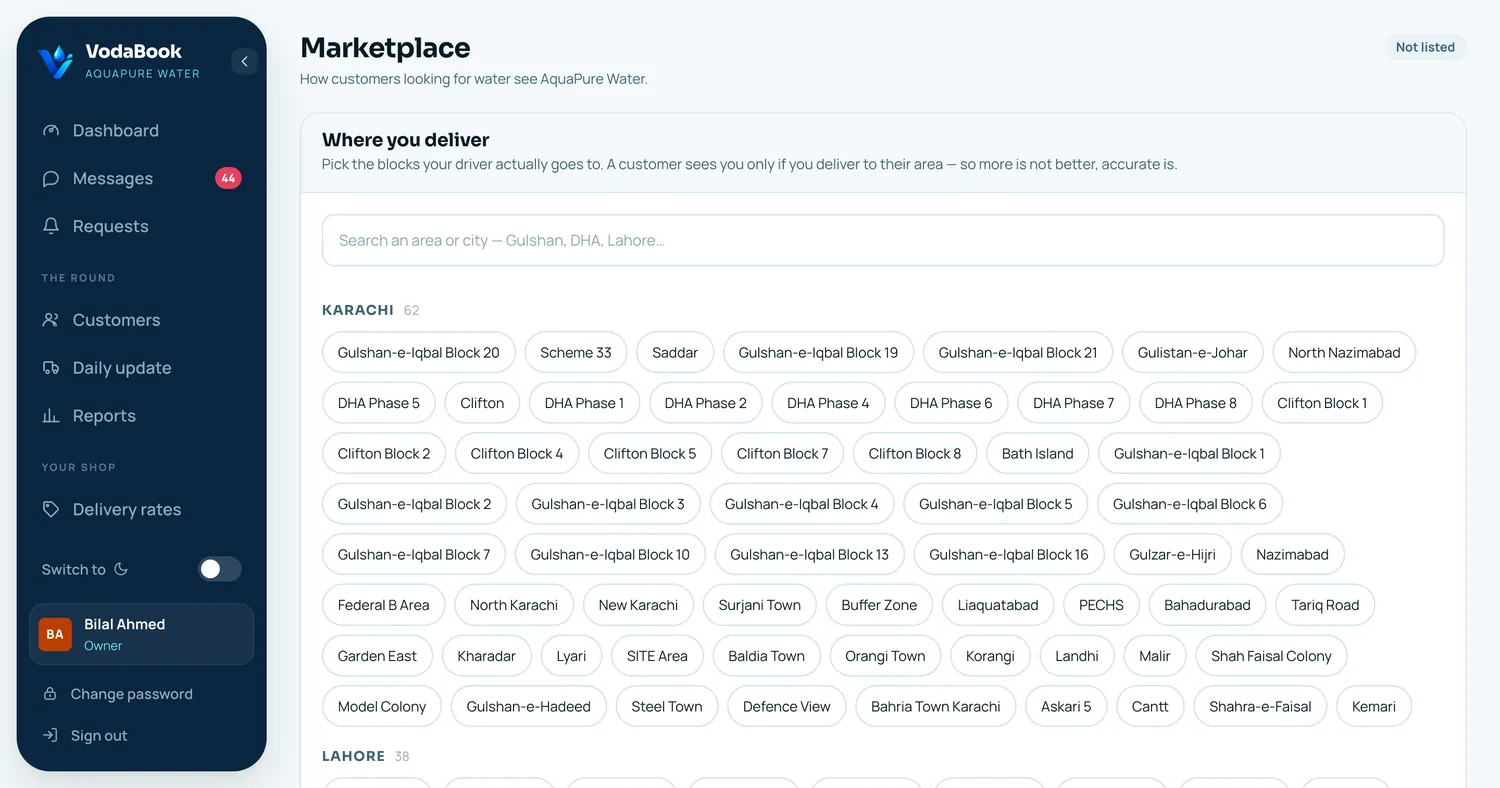Click the 44 unread messages badge
The width and height of the screenshot is (1500, 788).
(x=228, y=179)
